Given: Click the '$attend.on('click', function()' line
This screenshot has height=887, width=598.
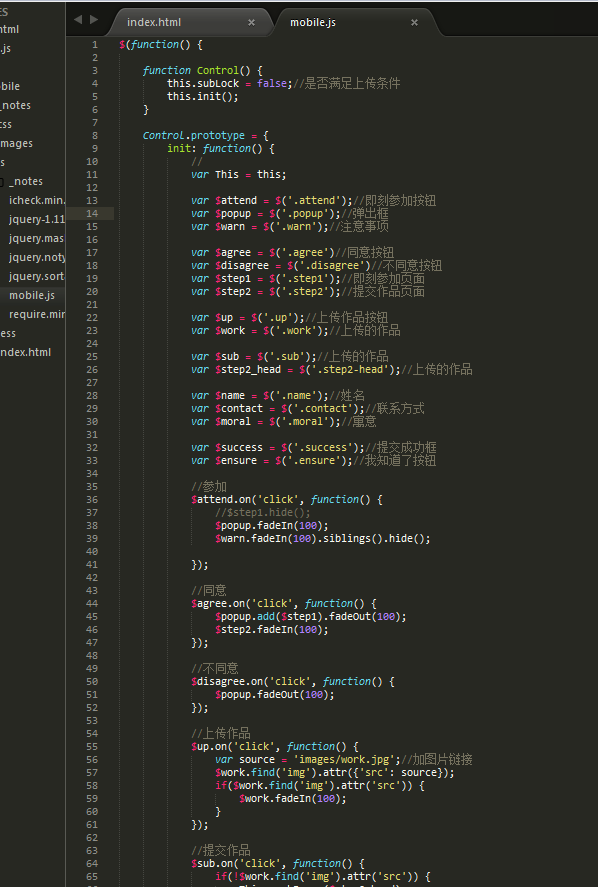Looking at the screenshot, I should (x=287, y=500).
